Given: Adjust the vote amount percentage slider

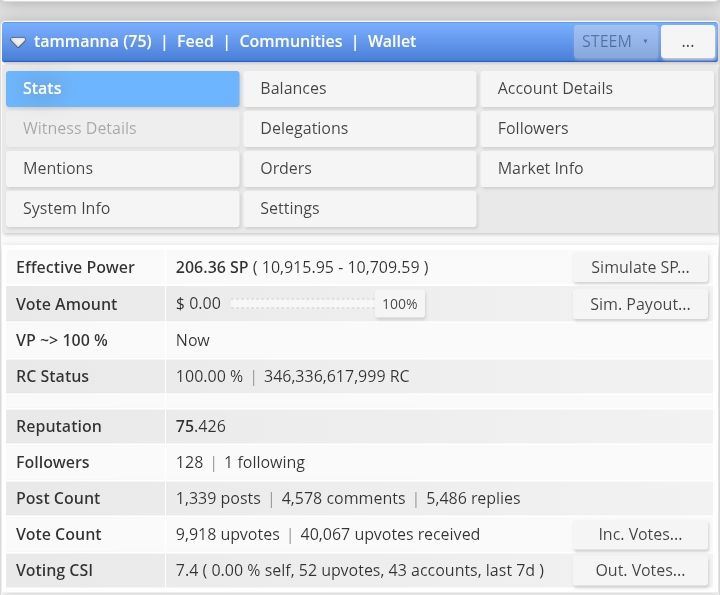Looking at the screenshot, I should click(399, 304).
